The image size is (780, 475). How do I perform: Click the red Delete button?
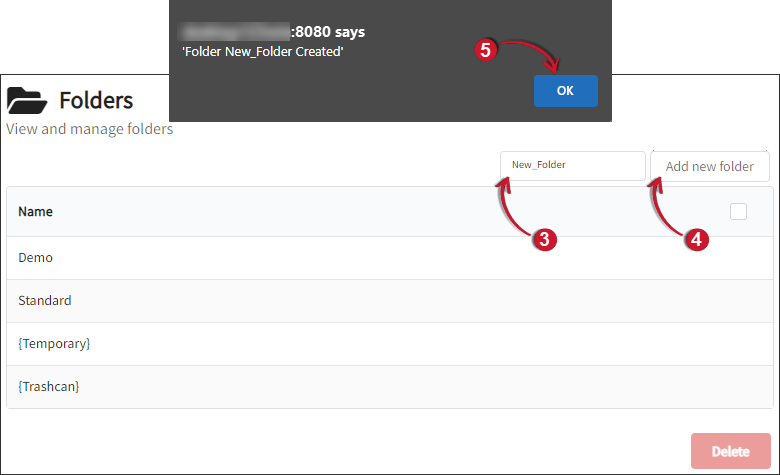pyautogui.click(x=730, y=451)
